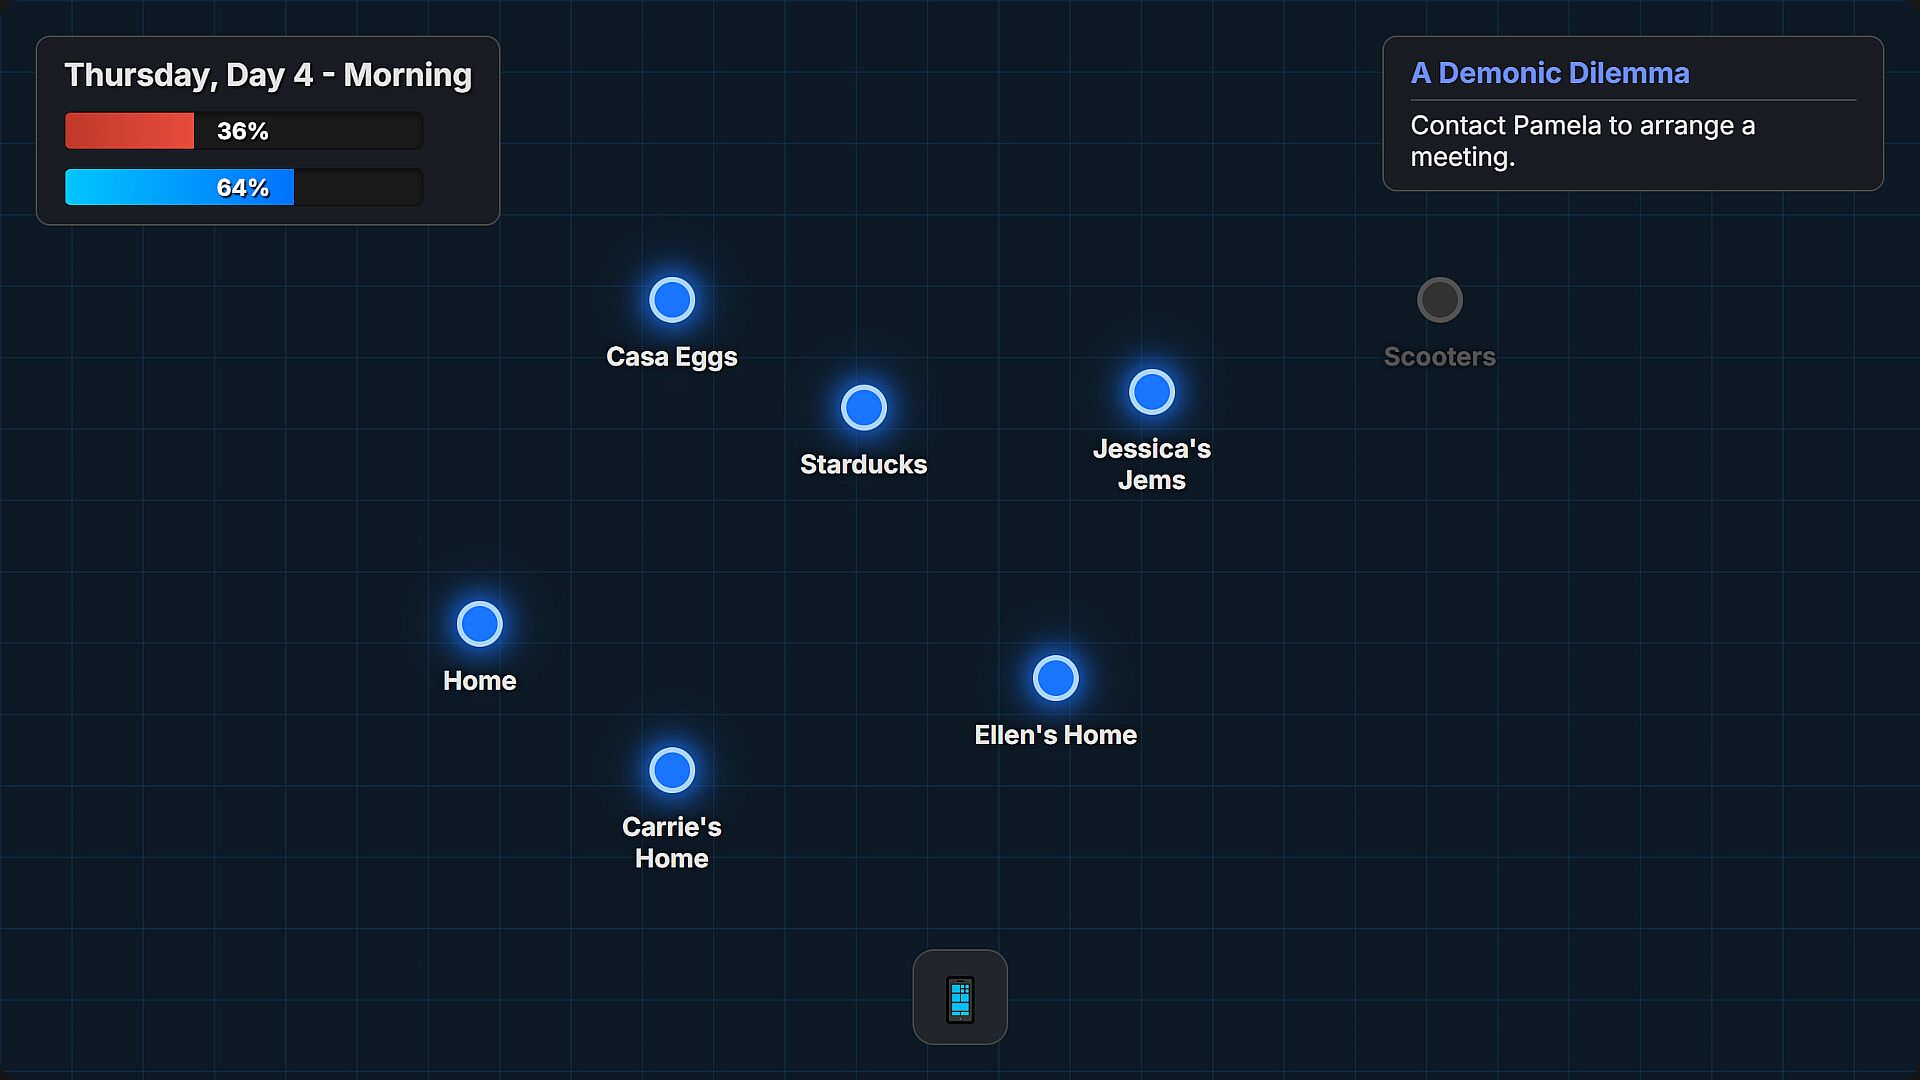Select the Starducks location dot
This screenshot has height=1080, width=1920.
(x=864, y=408)
